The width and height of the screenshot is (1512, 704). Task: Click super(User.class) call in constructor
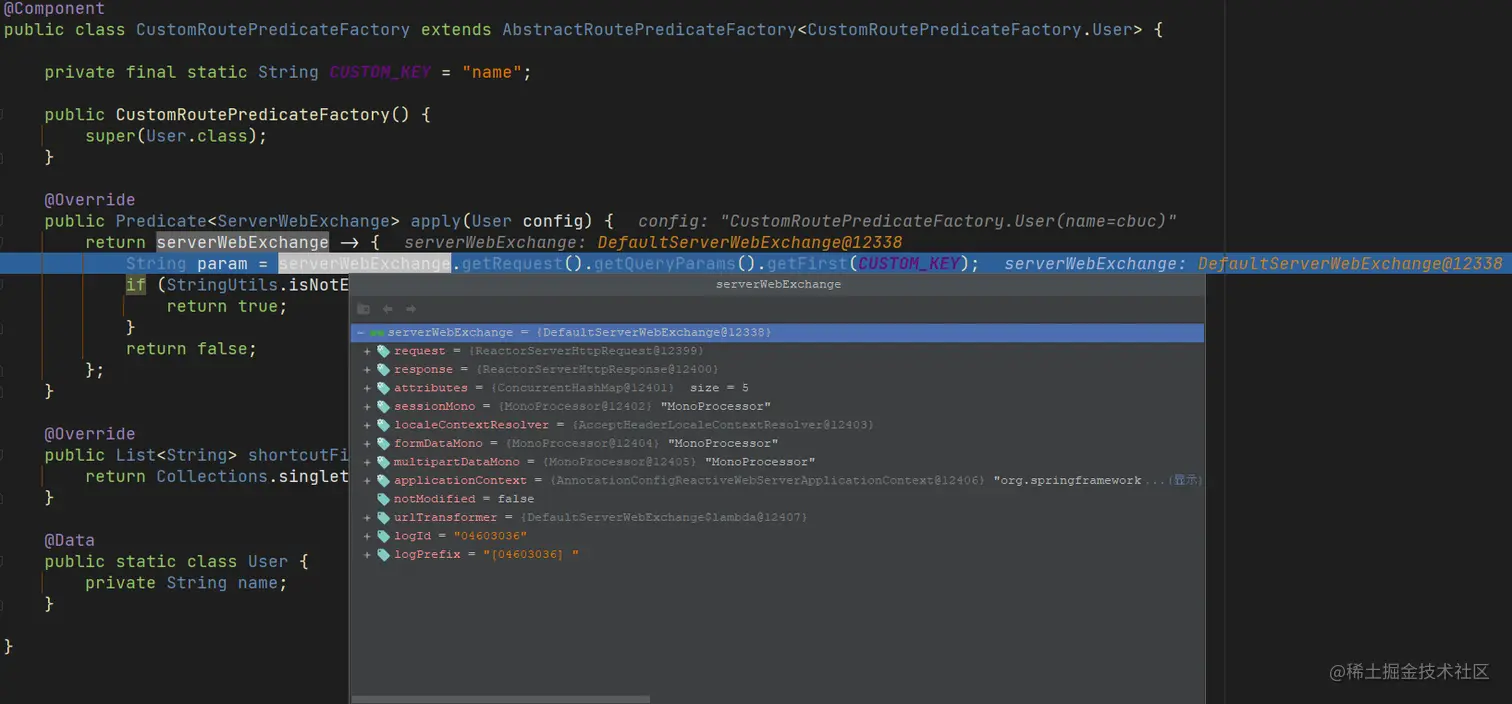pyautogui.click(x=176, y=136)
